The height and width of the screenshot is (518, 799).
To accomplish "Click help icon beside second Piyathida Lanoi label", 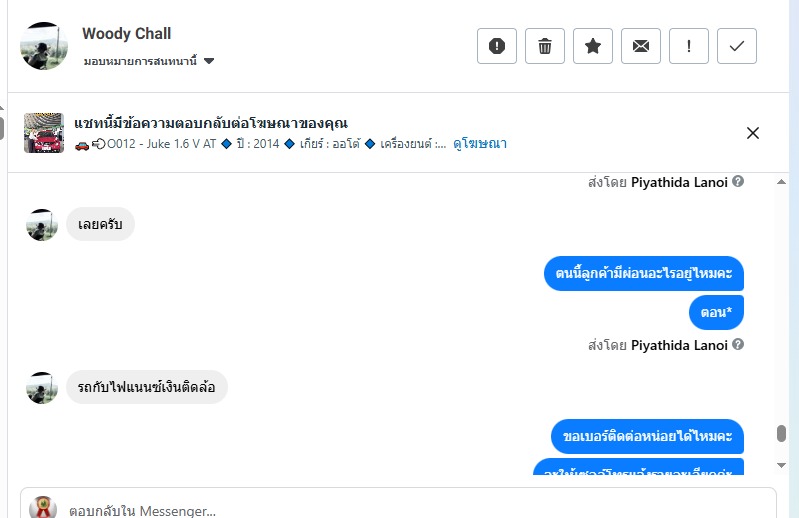I will click(x=738, y=345).
